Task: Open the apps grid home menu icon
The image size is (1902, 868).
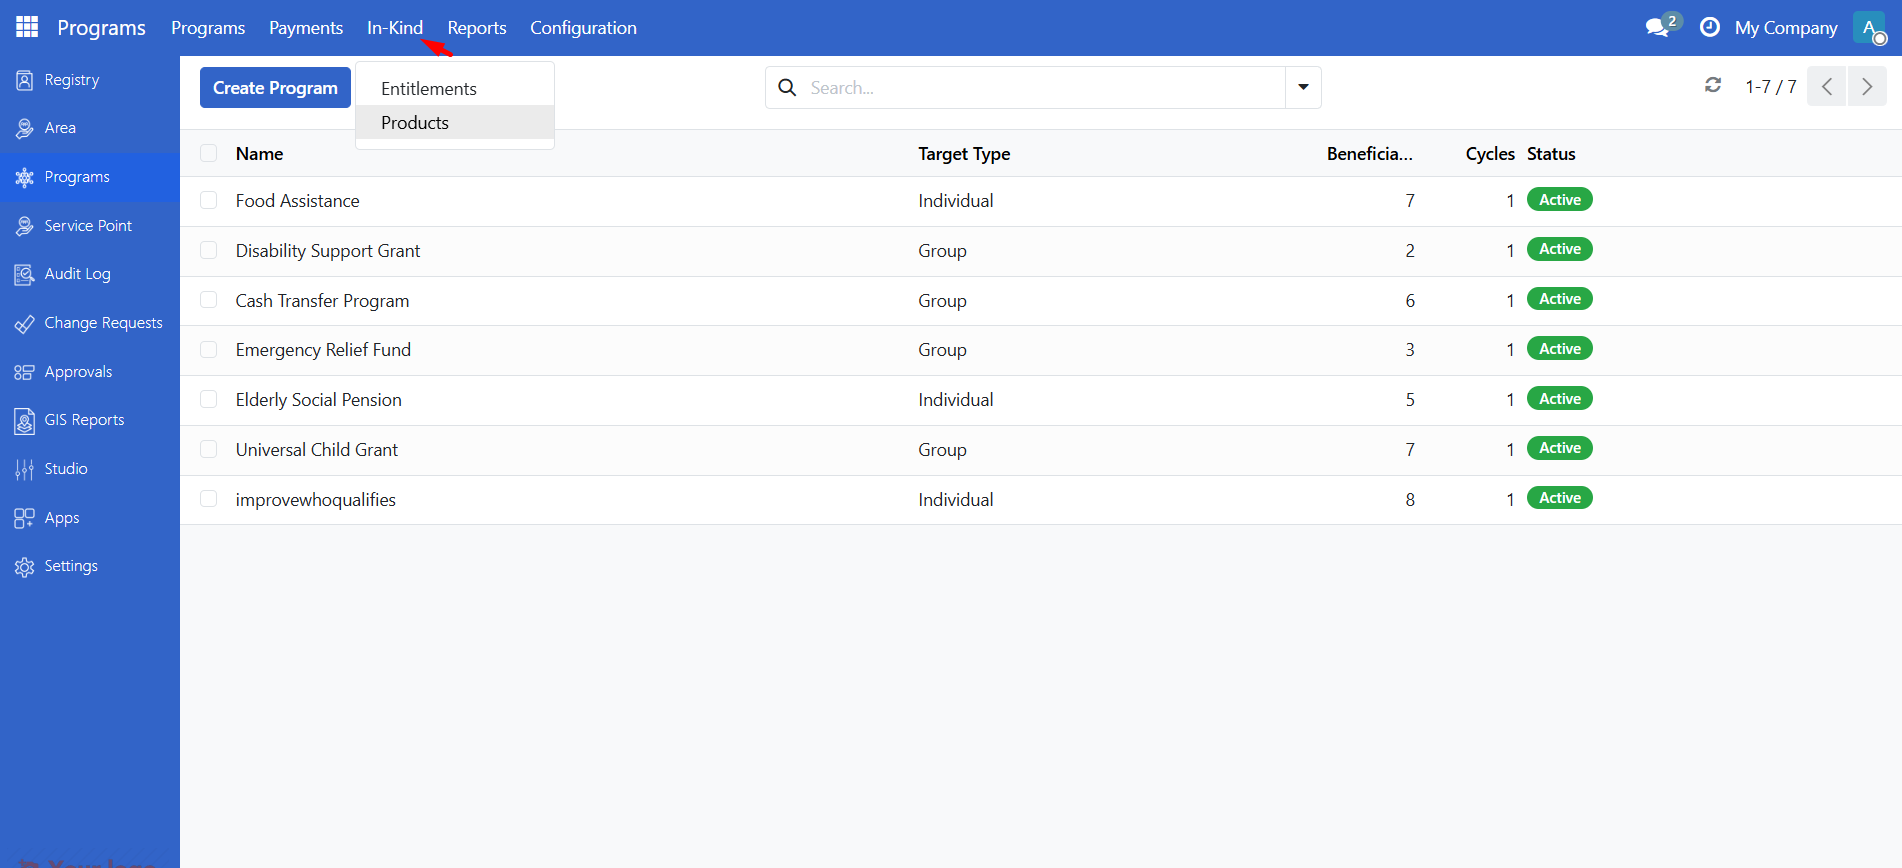Action: tap(27, 27)
